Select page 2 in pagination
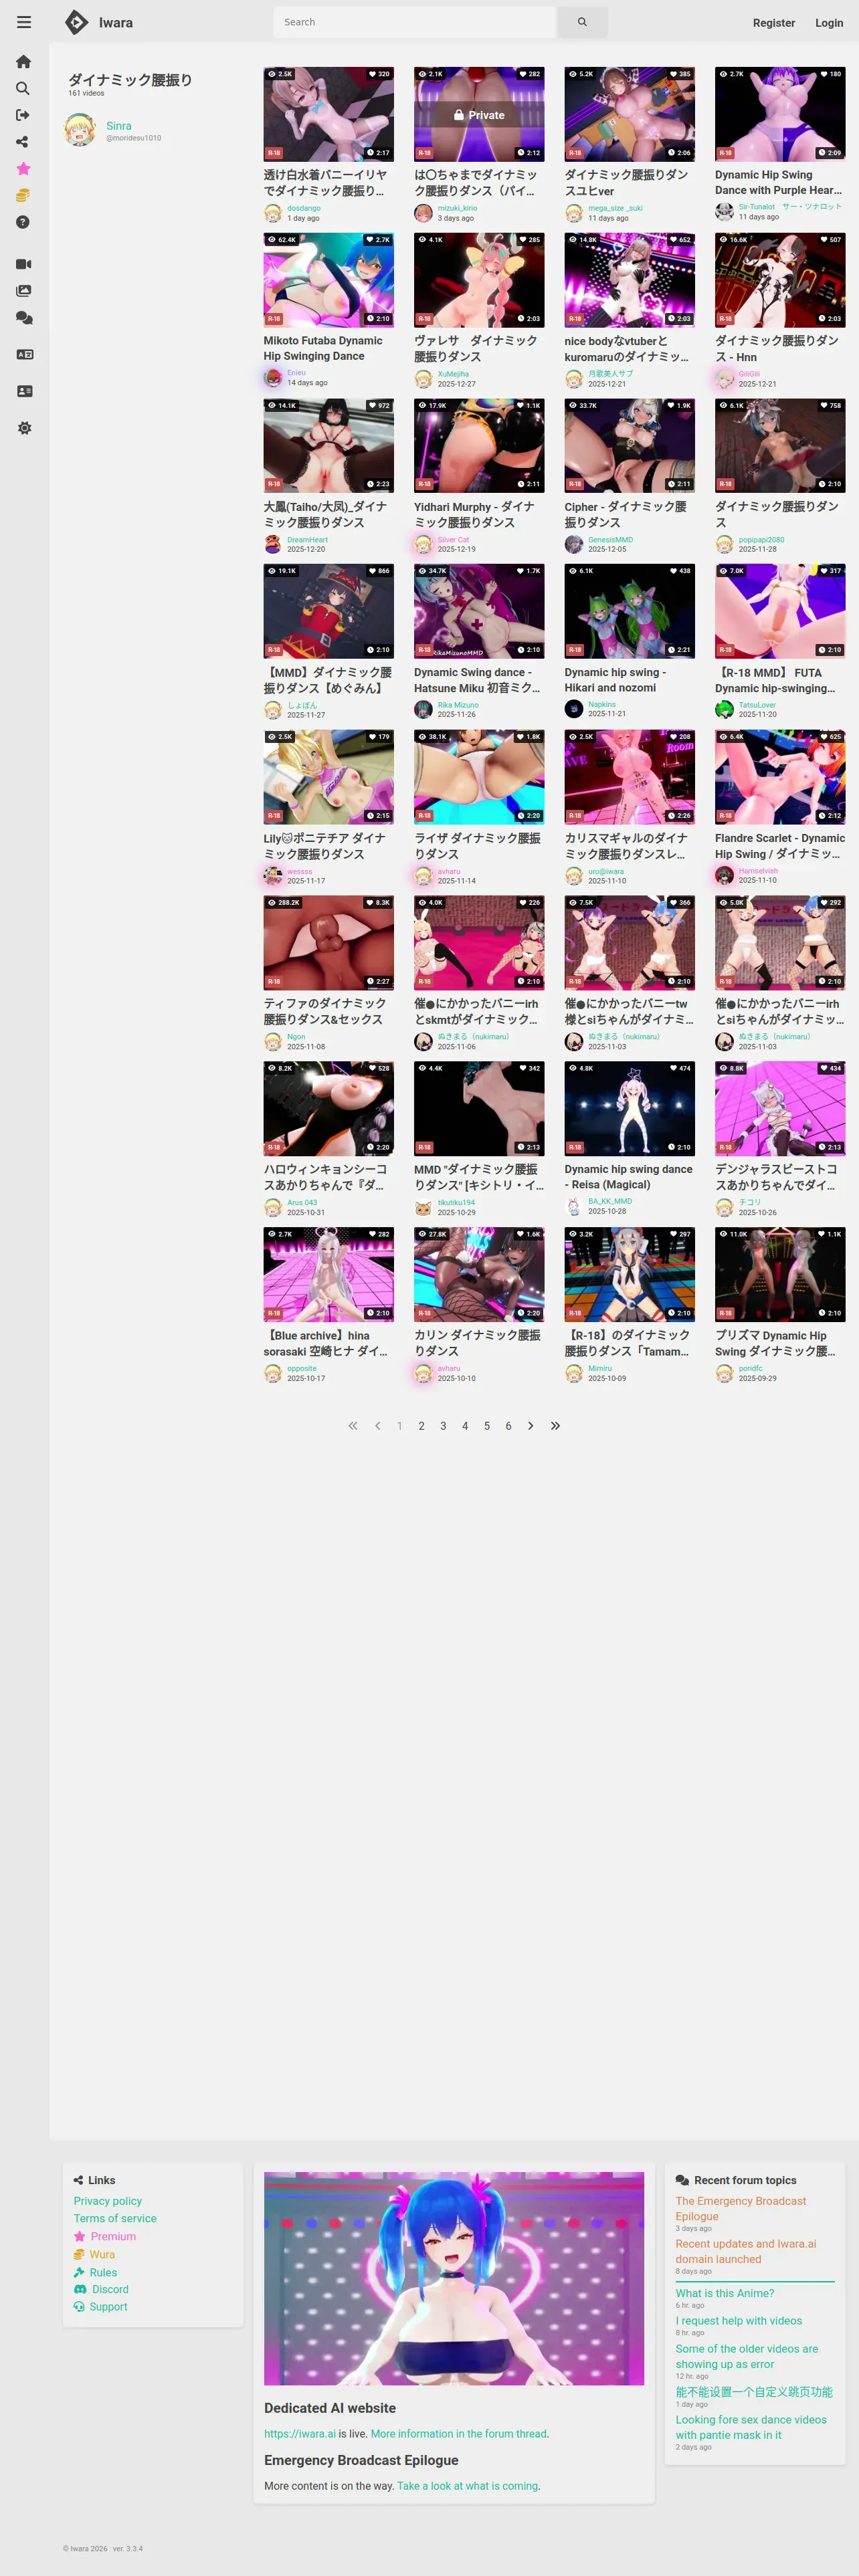This screenshot has width=859, height=2576. coord(421,1426)
